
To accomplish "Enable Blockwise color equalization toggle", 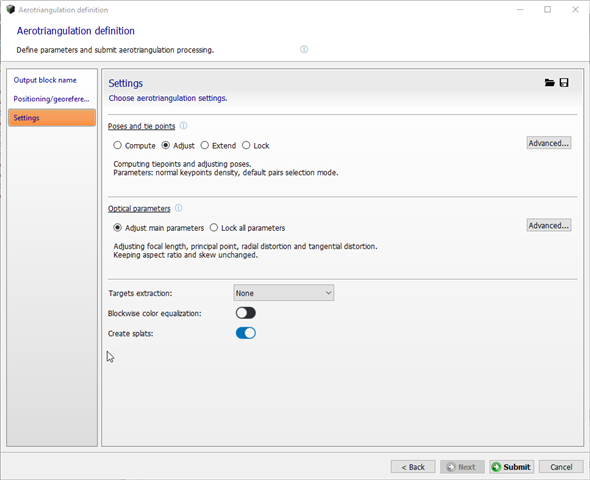I will click(x=246, y=313).
